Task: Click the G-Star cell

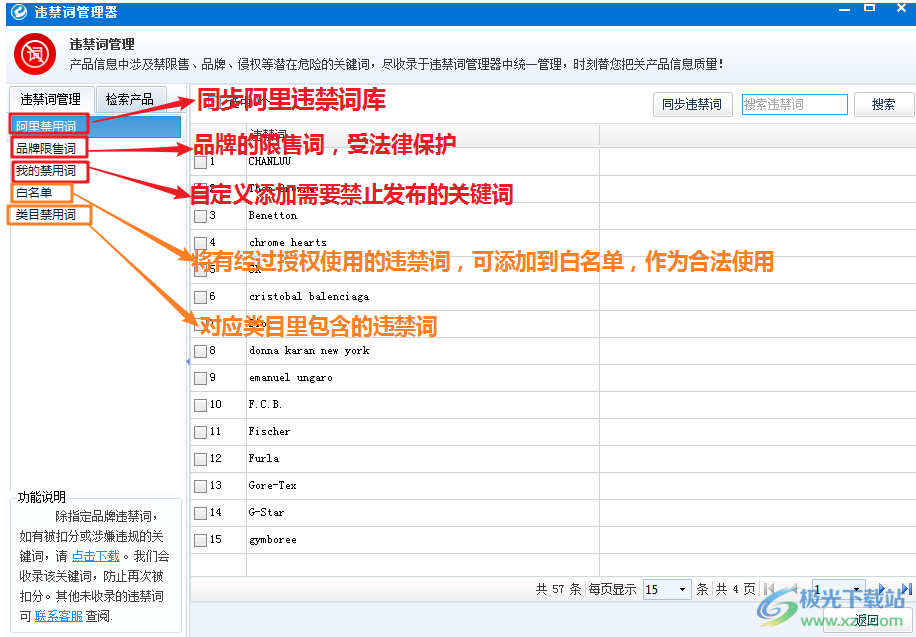Action: pos(423,513)
